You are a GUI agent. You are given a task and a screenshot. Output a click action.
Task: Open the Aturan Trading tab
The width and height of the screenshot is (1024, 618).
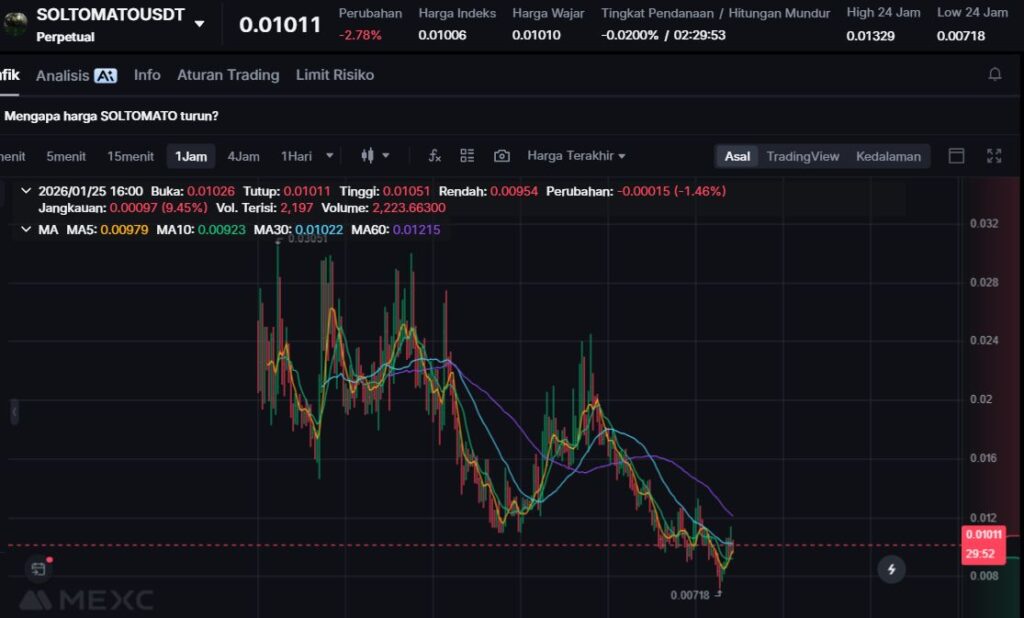(x=228, y=75)
